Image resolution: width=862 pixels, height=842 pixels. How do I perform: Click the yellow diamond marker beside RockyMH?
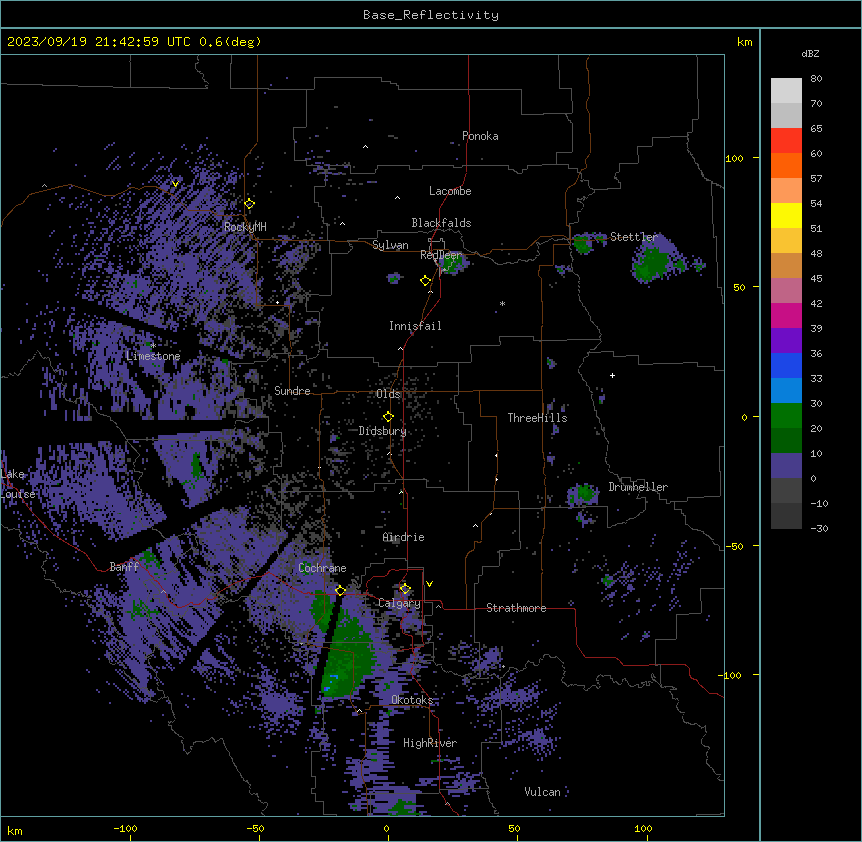[249, 204]
